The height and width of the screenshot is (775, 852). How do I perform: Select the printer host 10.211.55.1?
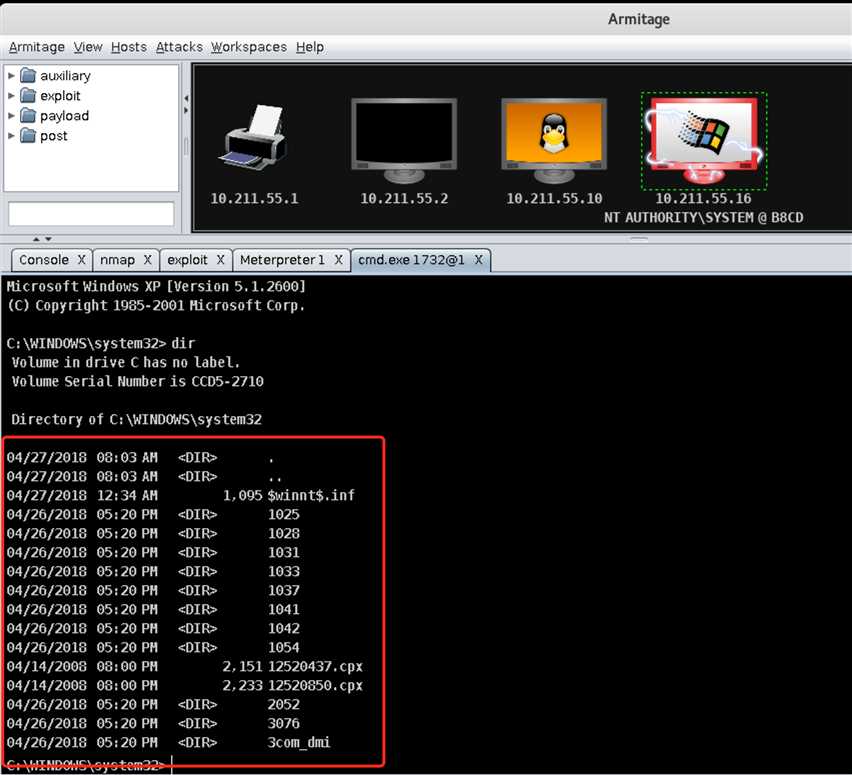click(x=254, y=138)
